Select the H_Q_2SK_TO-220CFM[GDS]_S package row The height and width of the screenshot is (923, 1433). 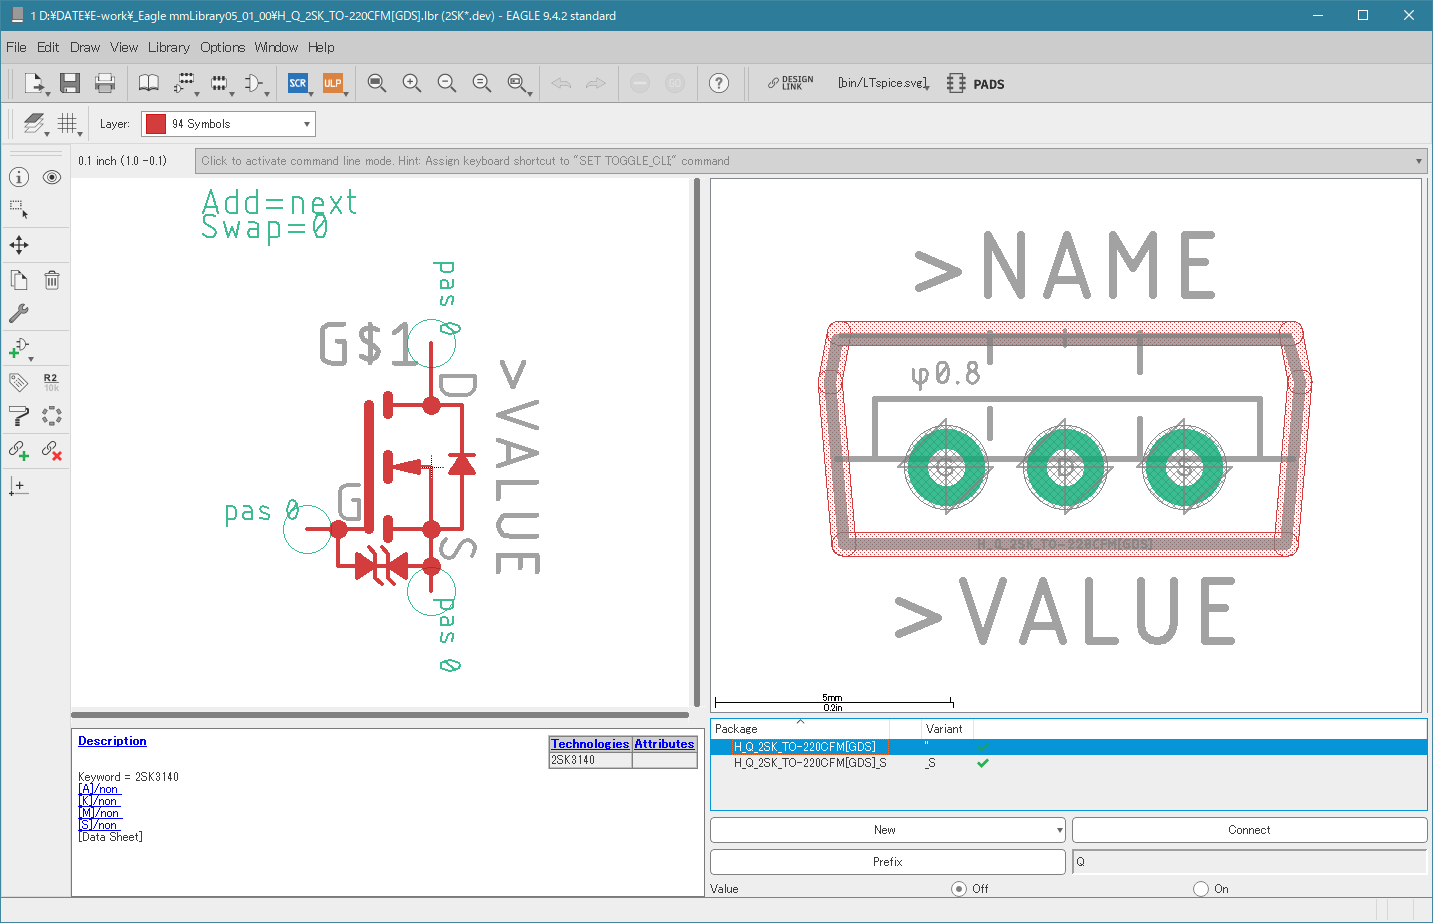click(810, 763)
